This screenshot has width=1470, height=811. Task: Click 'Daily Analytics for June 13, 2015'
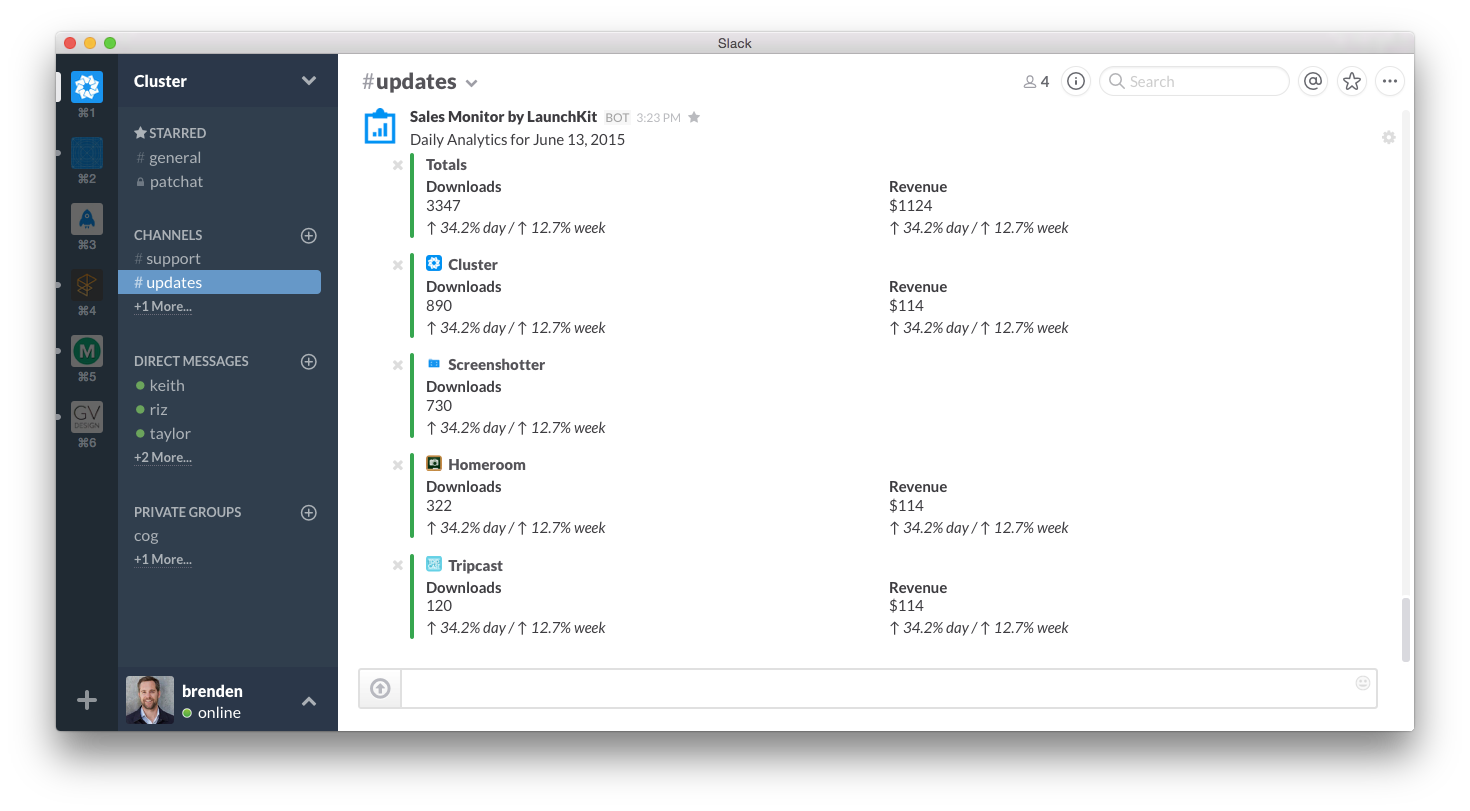(x=517, y=140)
